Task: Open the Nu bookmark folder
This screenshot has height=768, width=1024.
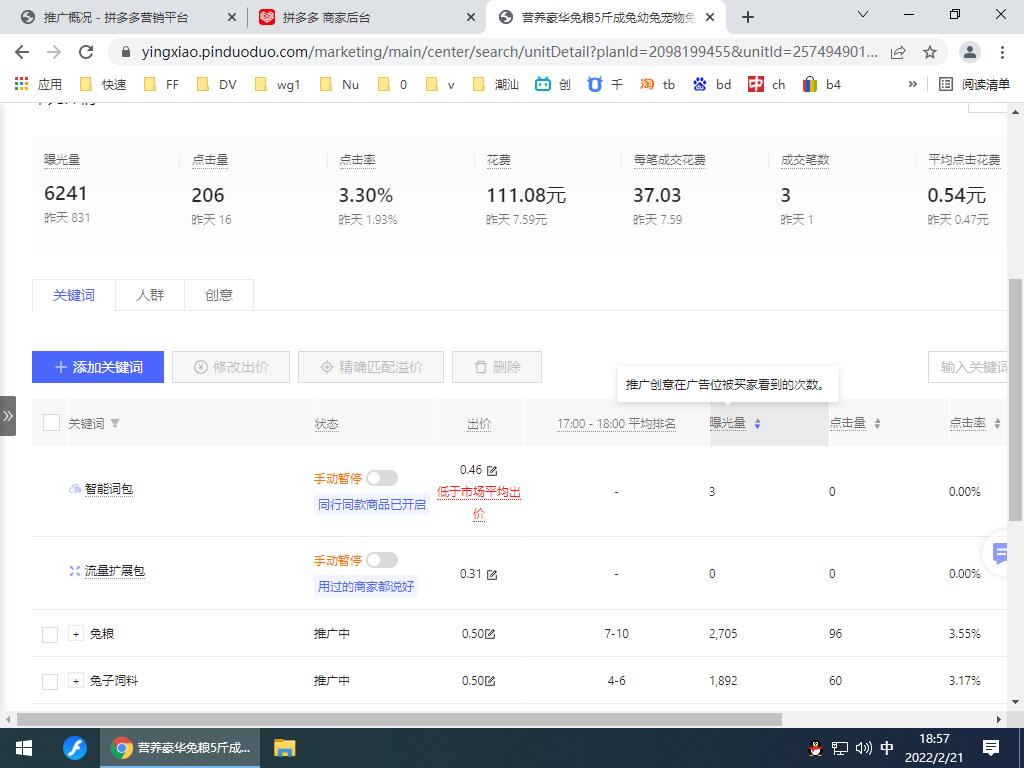Action: [339, 84]
